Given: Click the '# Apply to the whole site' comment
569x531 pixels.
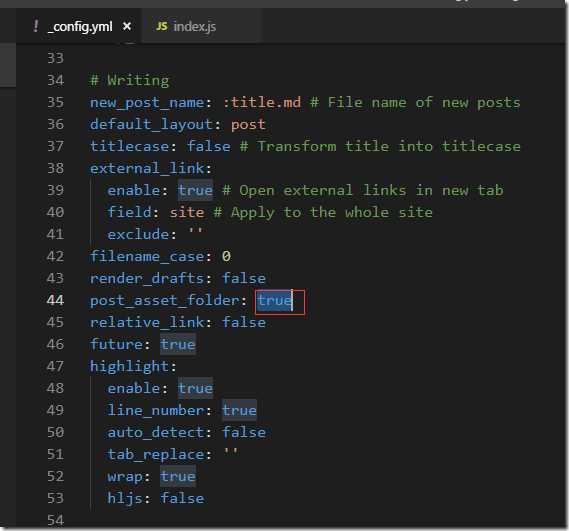Looking at the screenshot, I should [x=323, y=212].
